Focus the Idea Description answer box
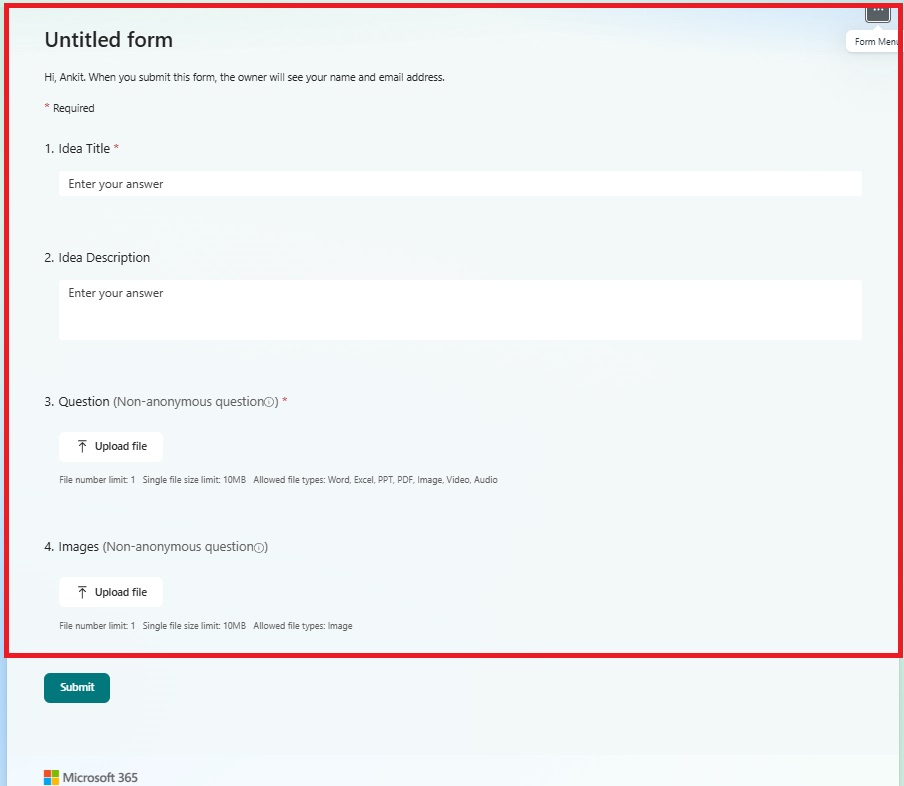904x786 pixels. click(x=460, y=309)
